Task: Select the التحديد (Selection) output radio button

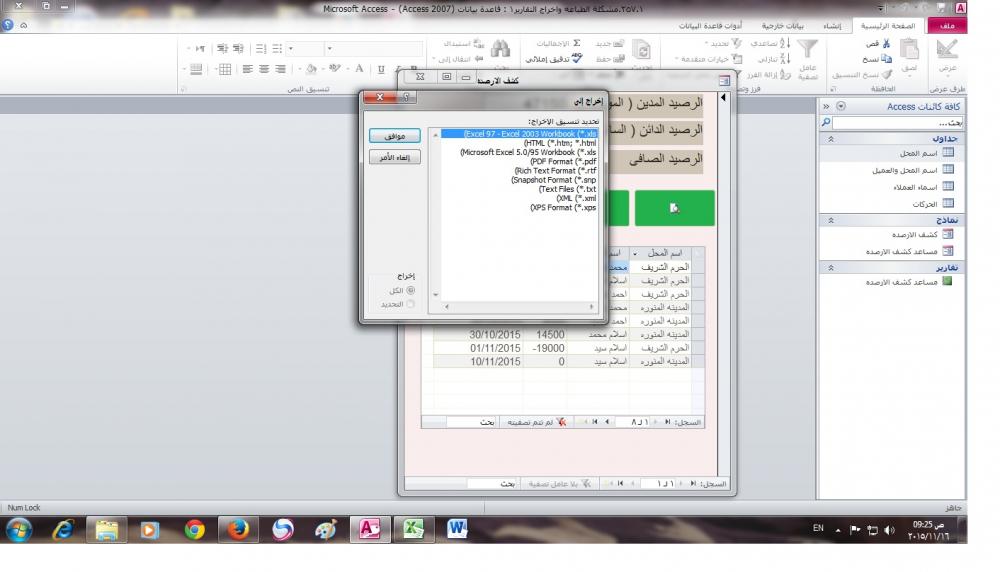Action: pyautogui.click(x=410, y=304)
